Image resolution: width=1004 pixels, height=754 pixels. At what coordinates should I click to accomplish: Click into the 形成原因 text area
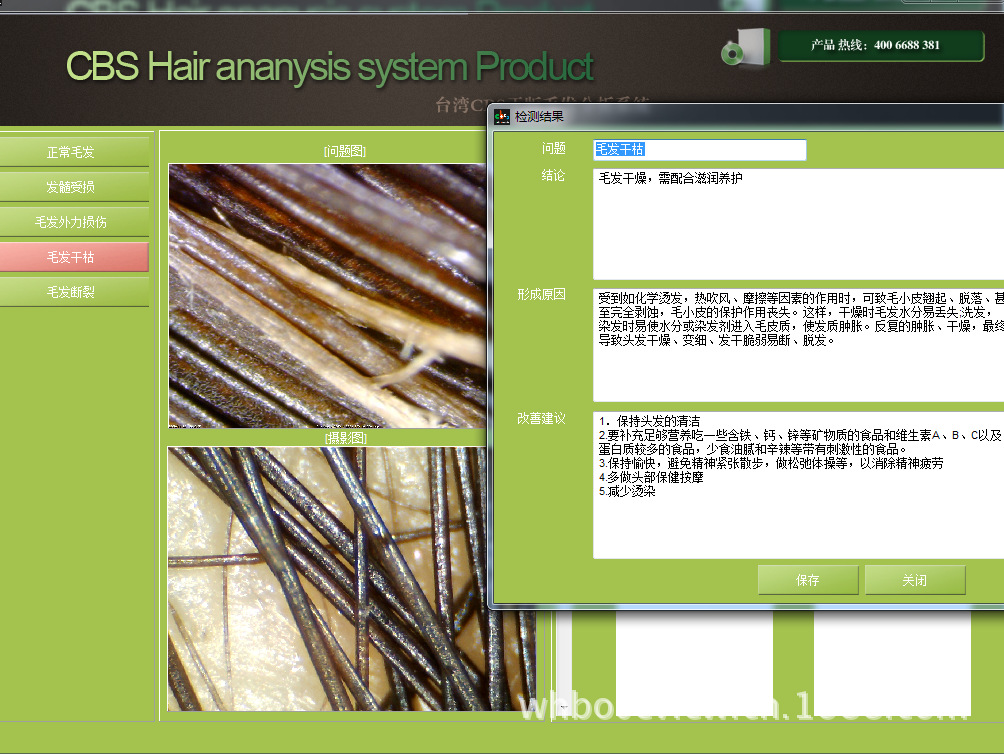[x=798, y=345]
